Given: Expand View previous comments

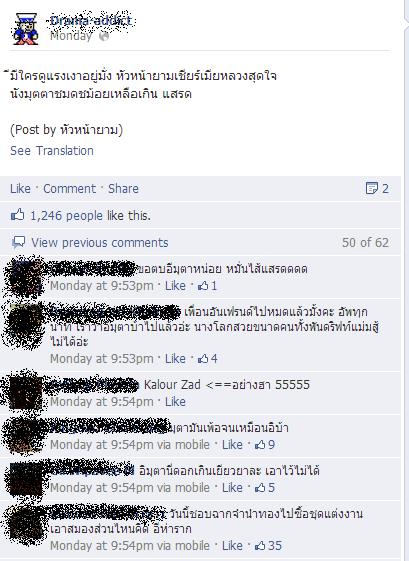Looking at the screenshot, I should [99, 243].
